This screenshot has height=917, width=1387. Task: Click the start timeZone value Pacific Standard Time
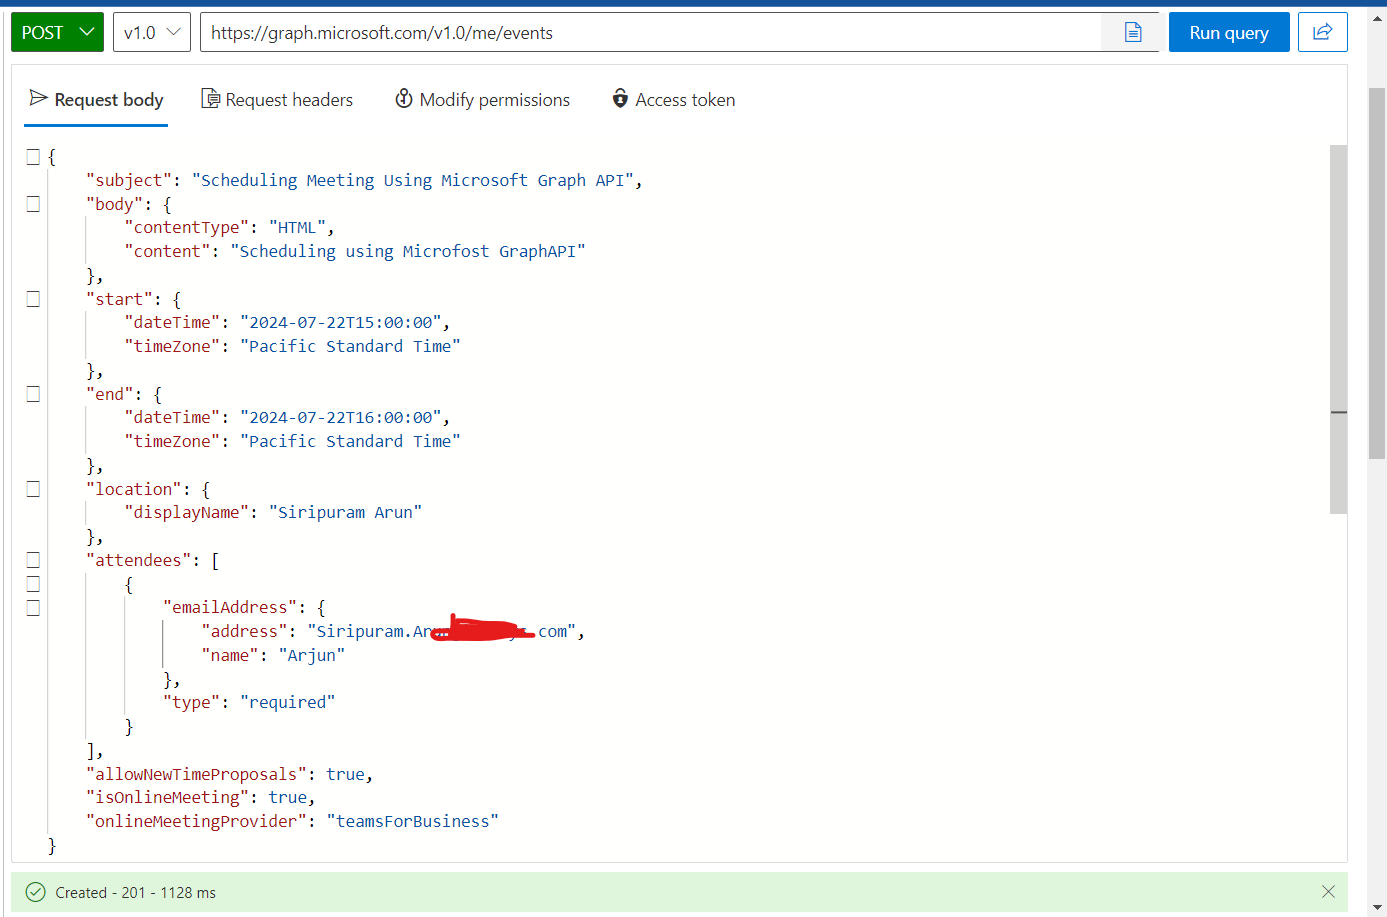click(x=350, y=347)
